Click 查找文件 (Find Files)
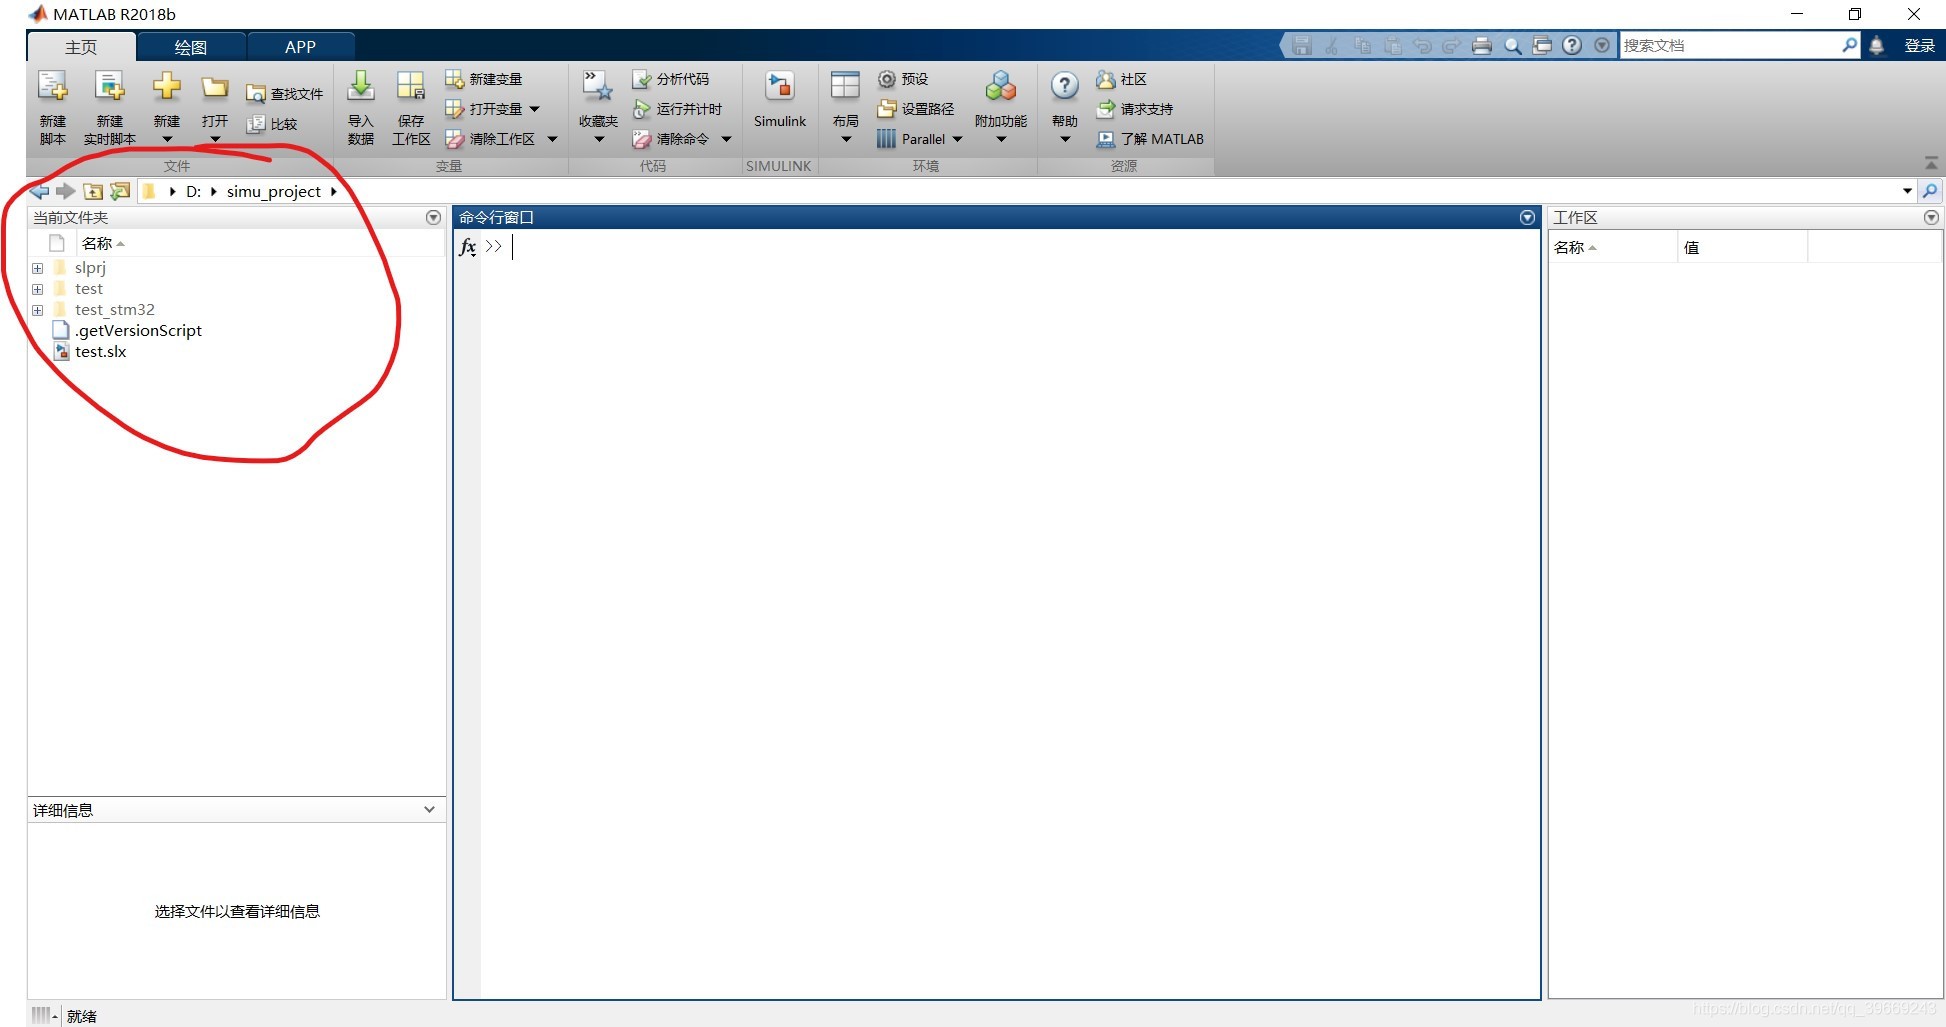Image resolution: width=1946 pixels, height=1027 pixels. point(285,94)
